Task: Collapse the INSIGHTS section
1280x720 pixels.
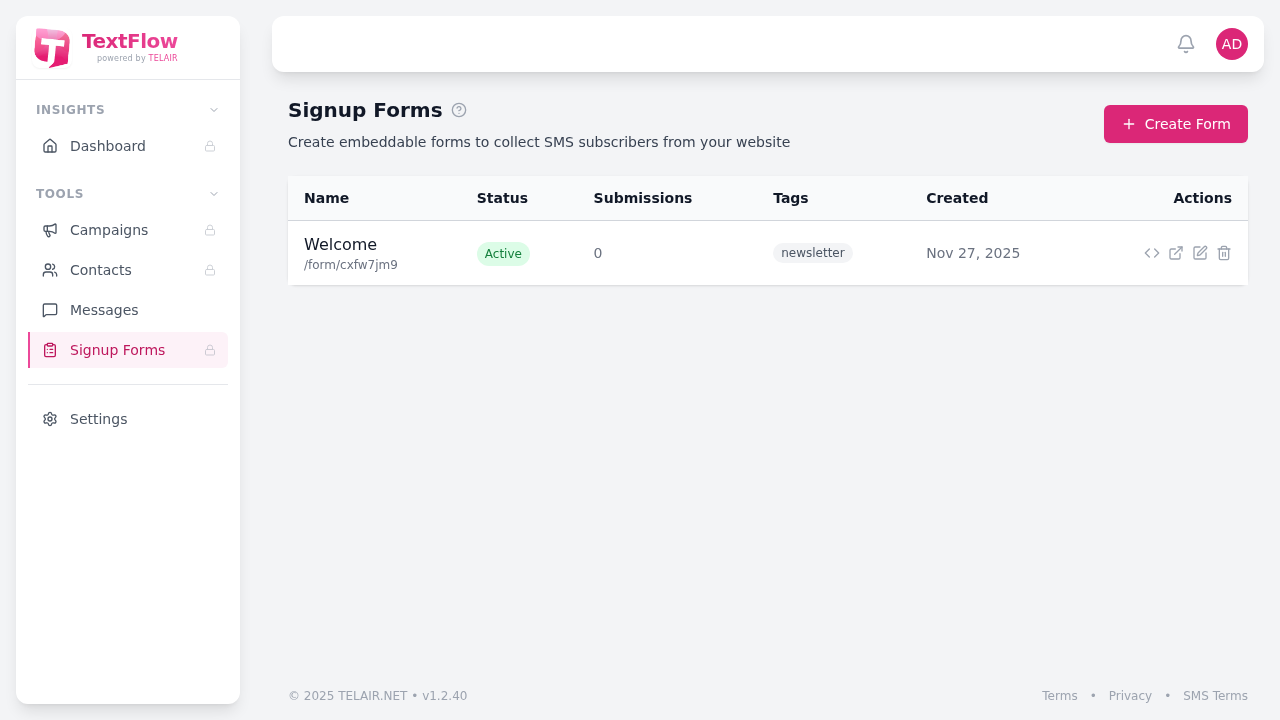Action: click(213, 110)
